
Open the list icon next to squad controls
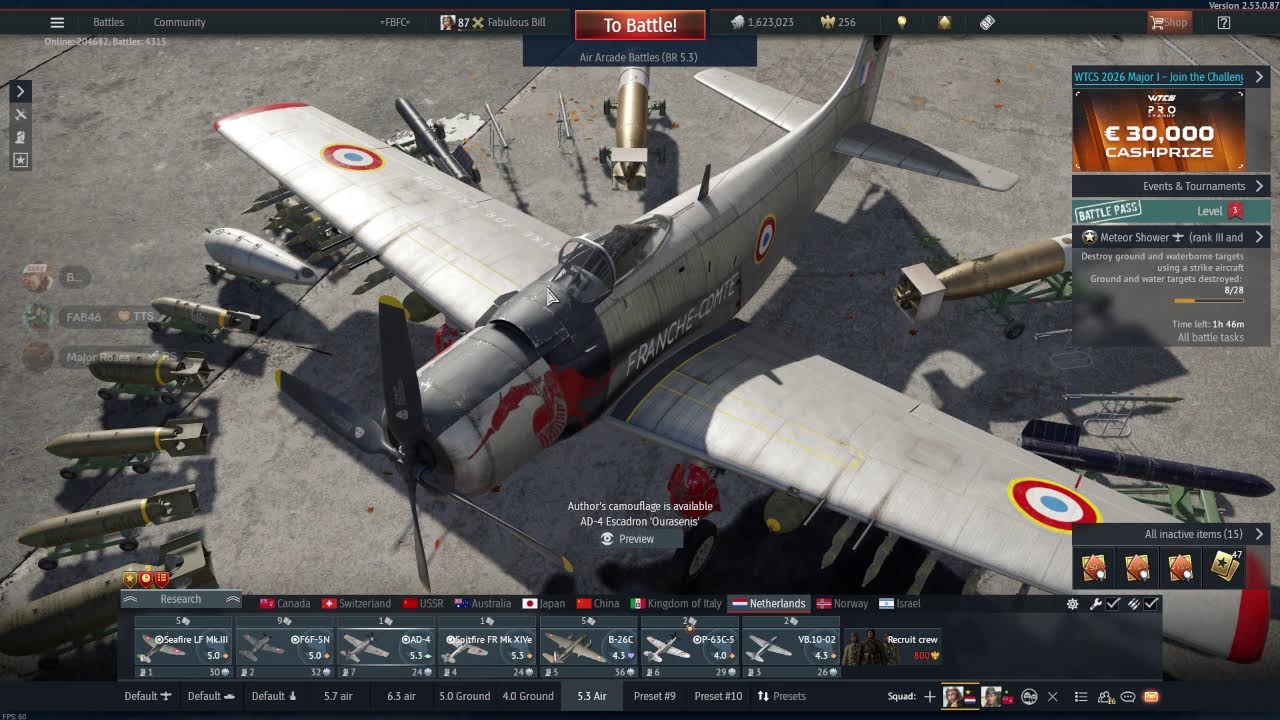[x=1080, y=696]
